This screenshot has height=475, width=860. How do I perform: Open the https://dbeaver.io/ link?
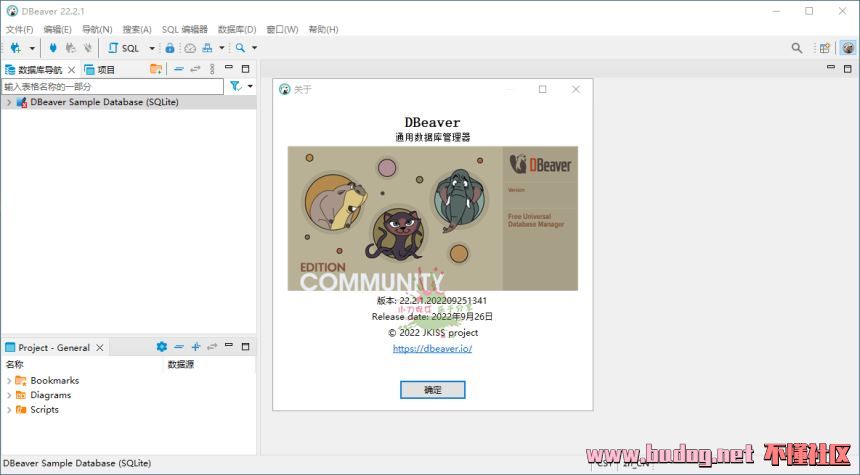(x=432, y=349)
